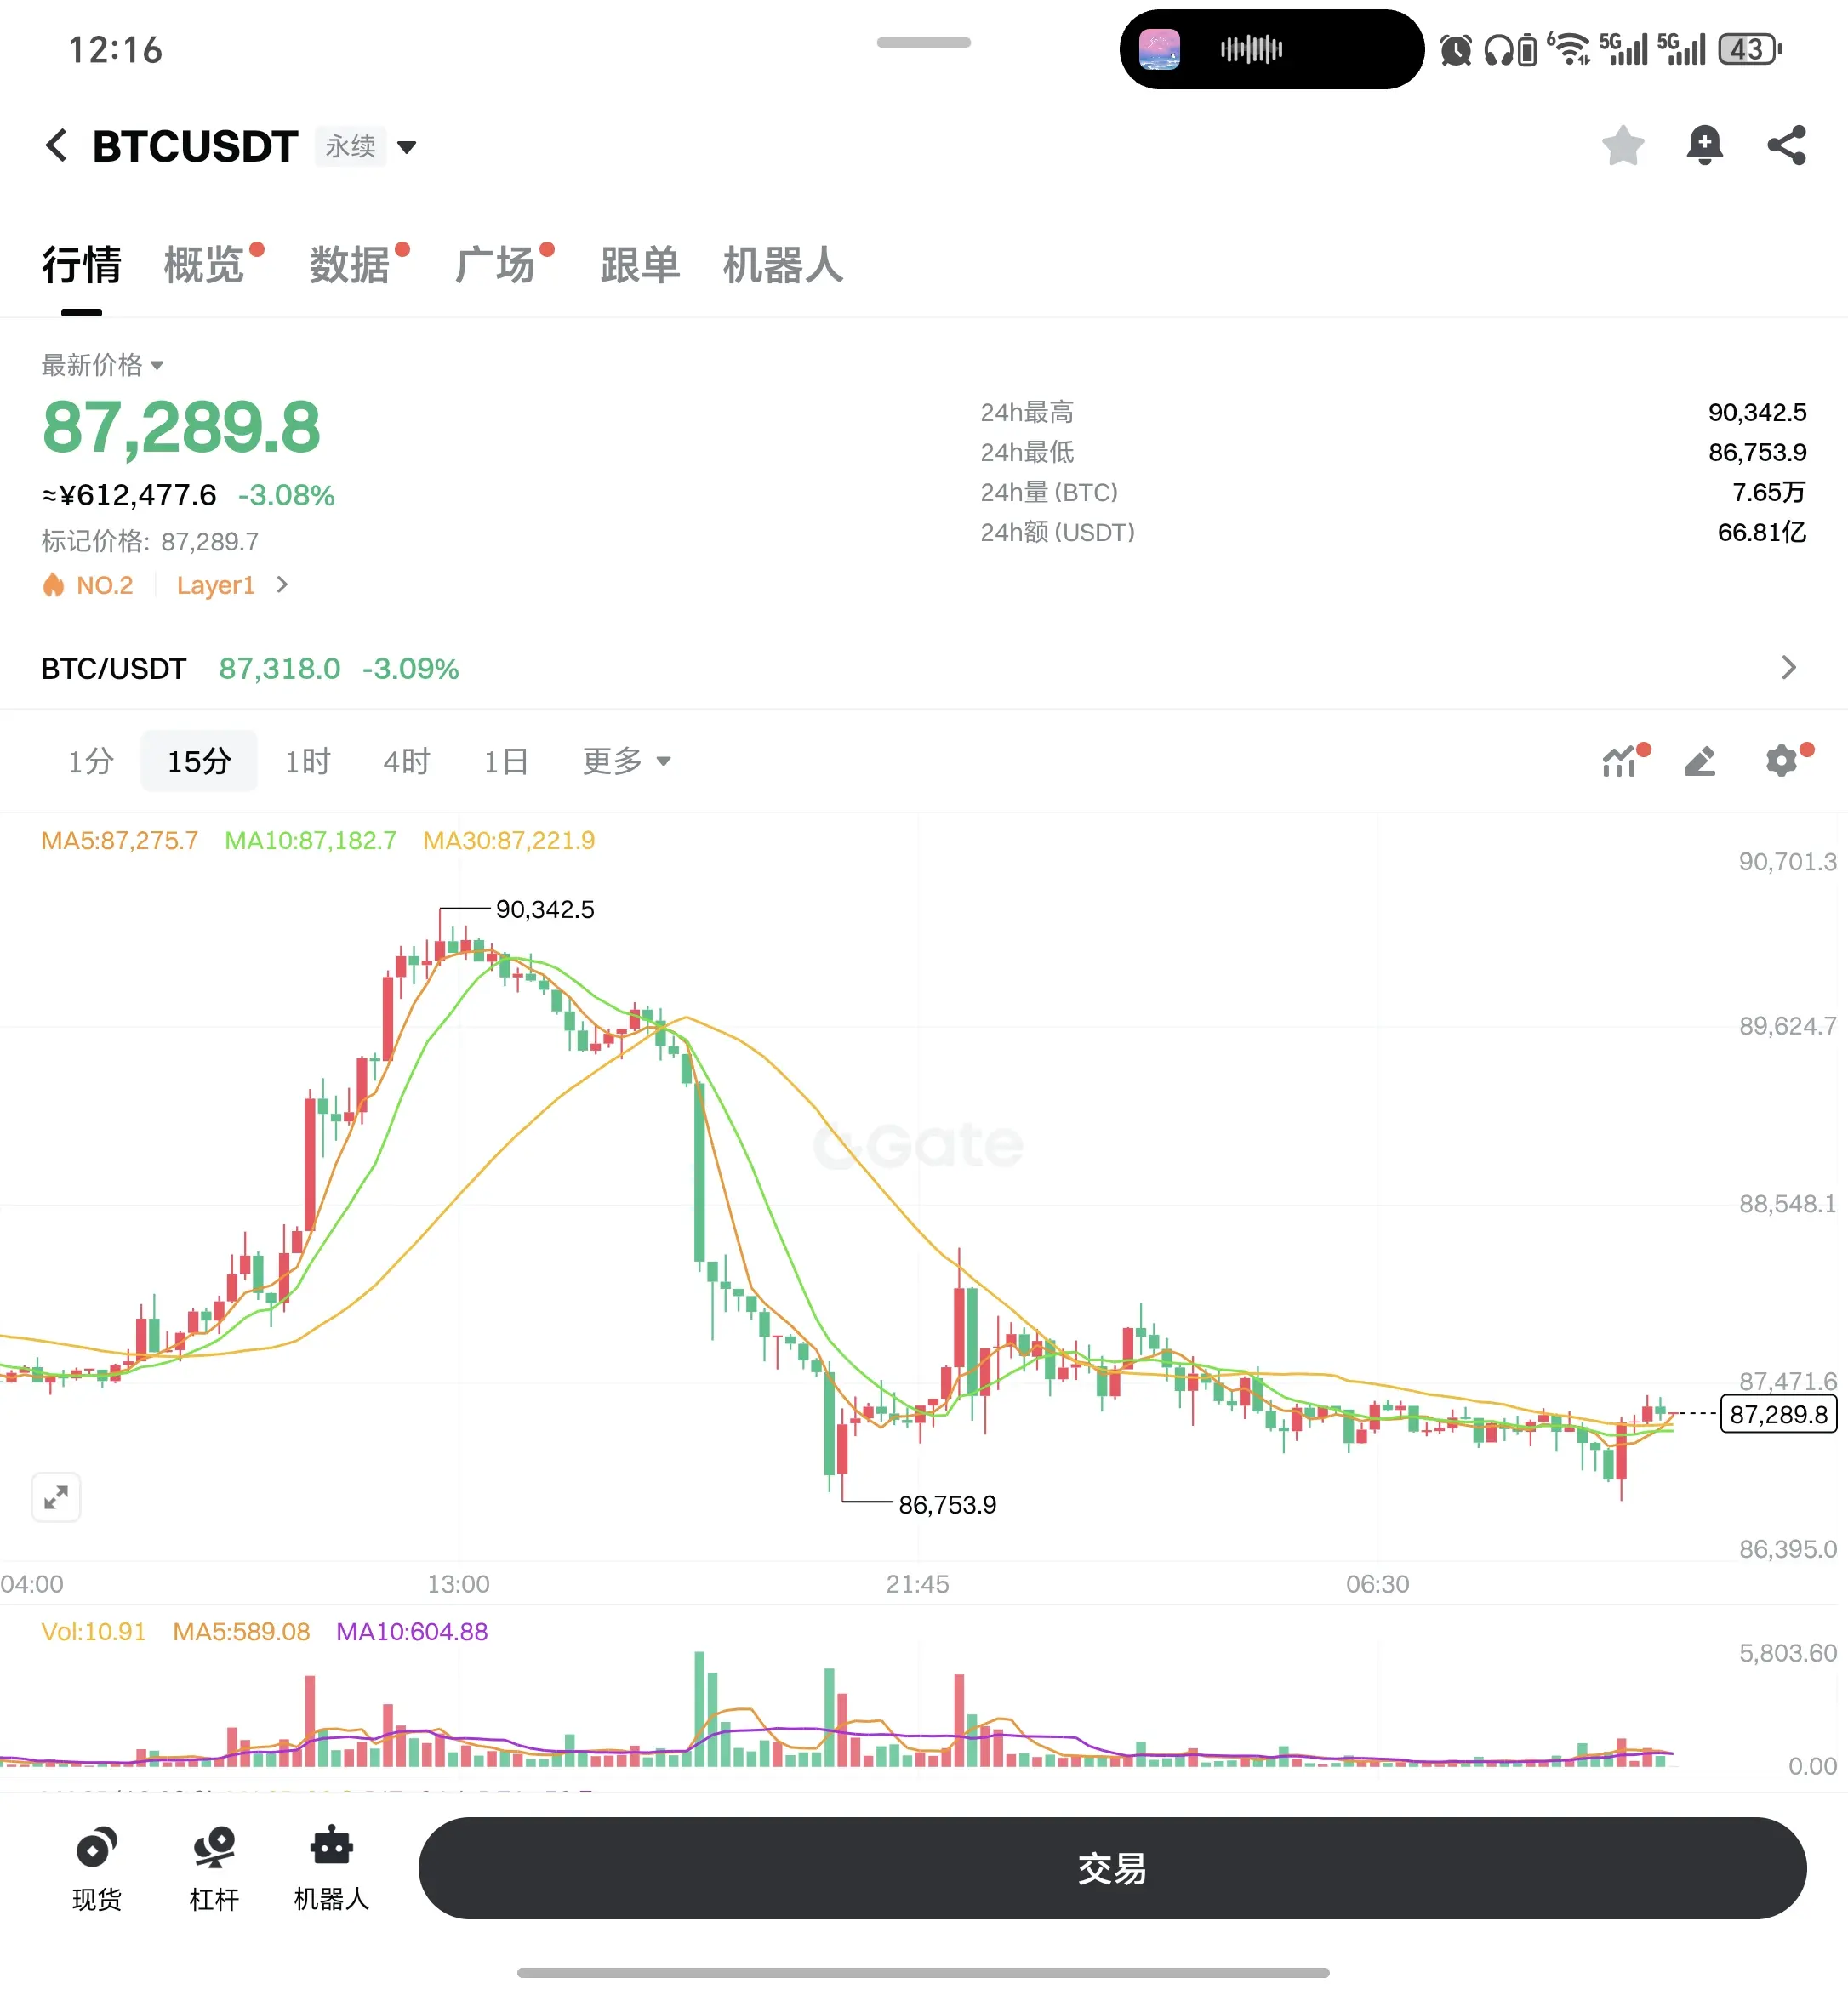Switch to the 跟单 tab
Image resolution: width=1848 pixels, height=2001 pixels.
point(640,265)
